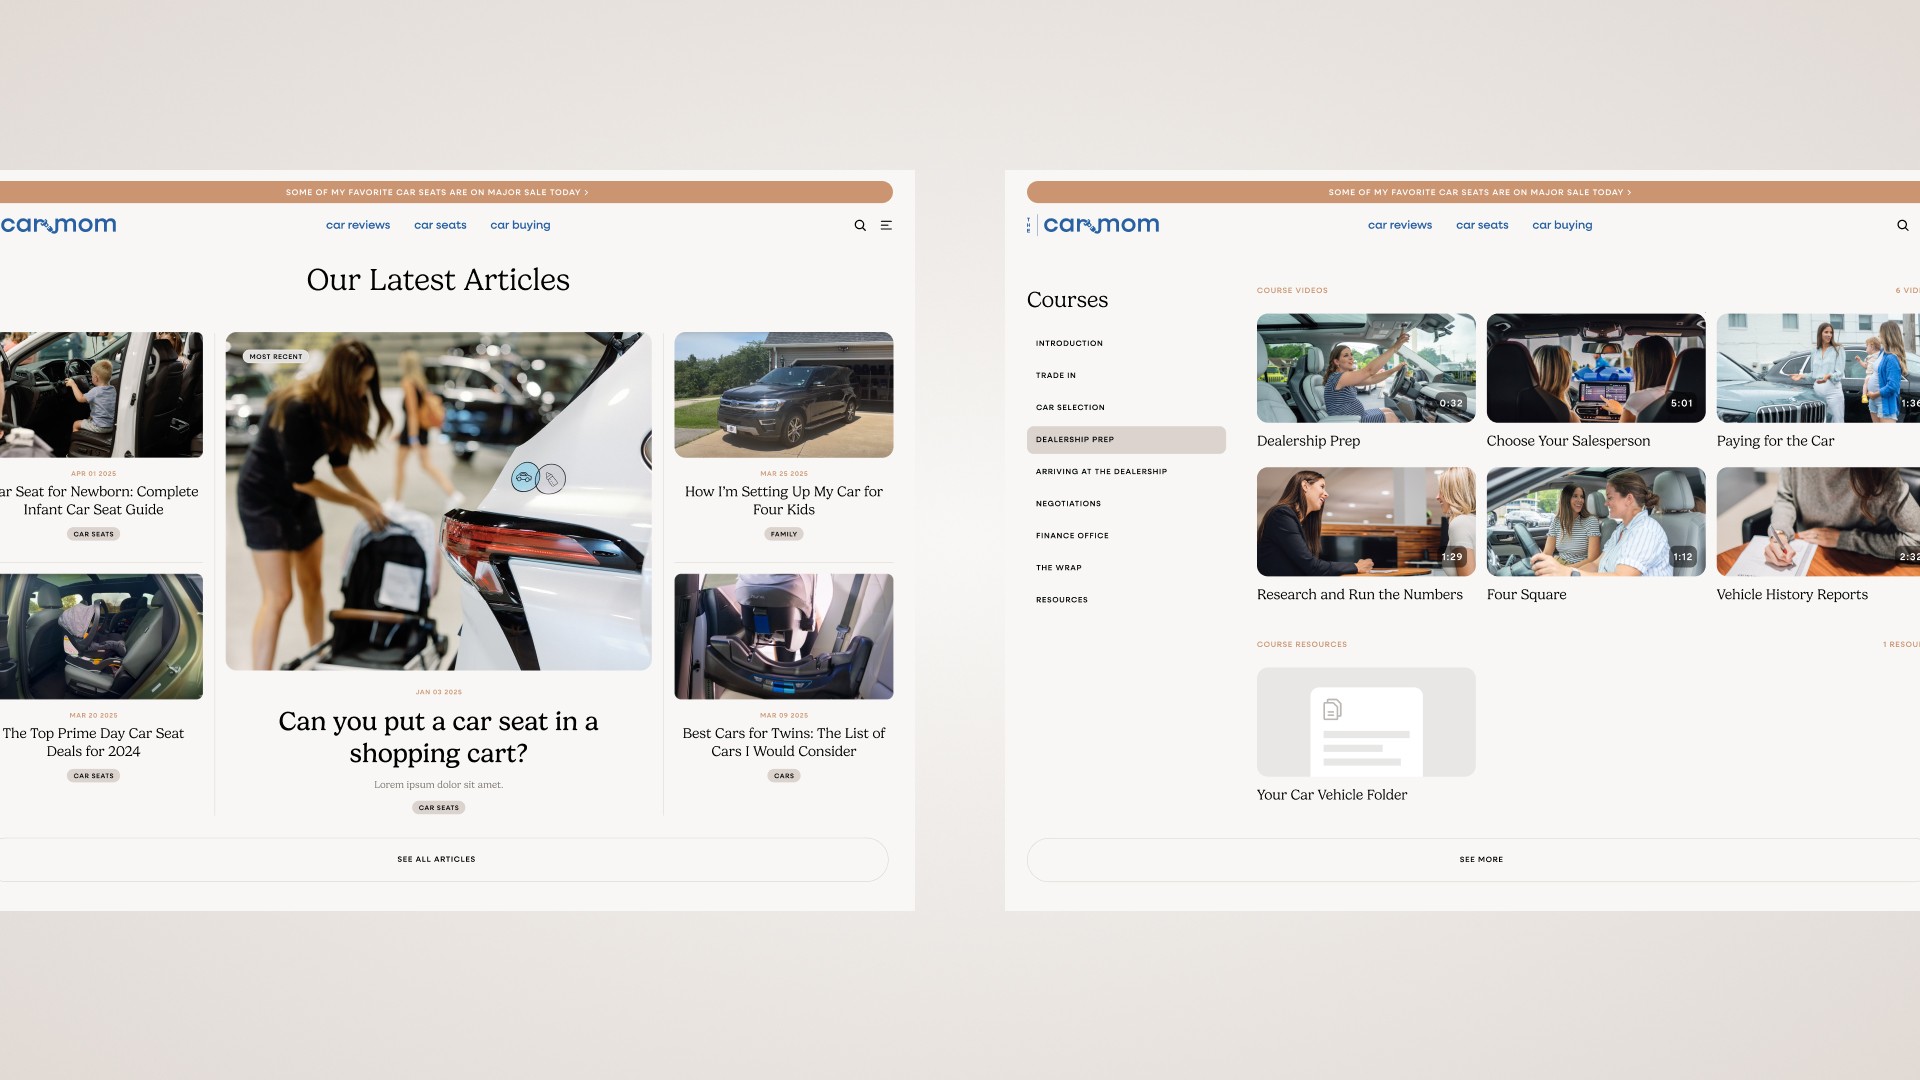Click the document icon in Your Car Vehicle Folder

(1331, 710)
